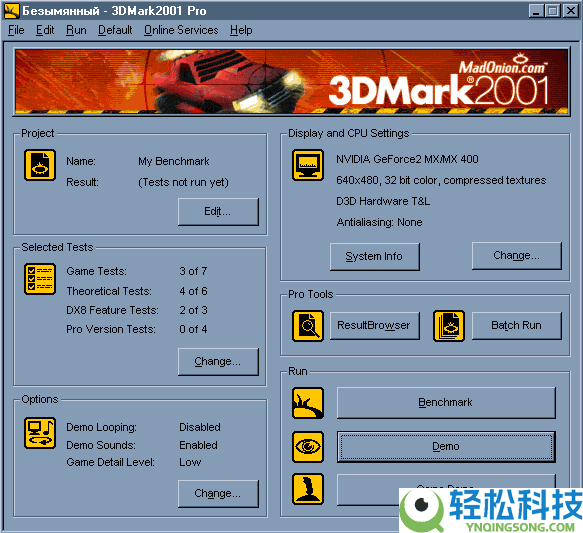This screenshot has width=583, height=533.
Task: Click the Demo Sounds 'Enabled' value
Action: (199, 445)
